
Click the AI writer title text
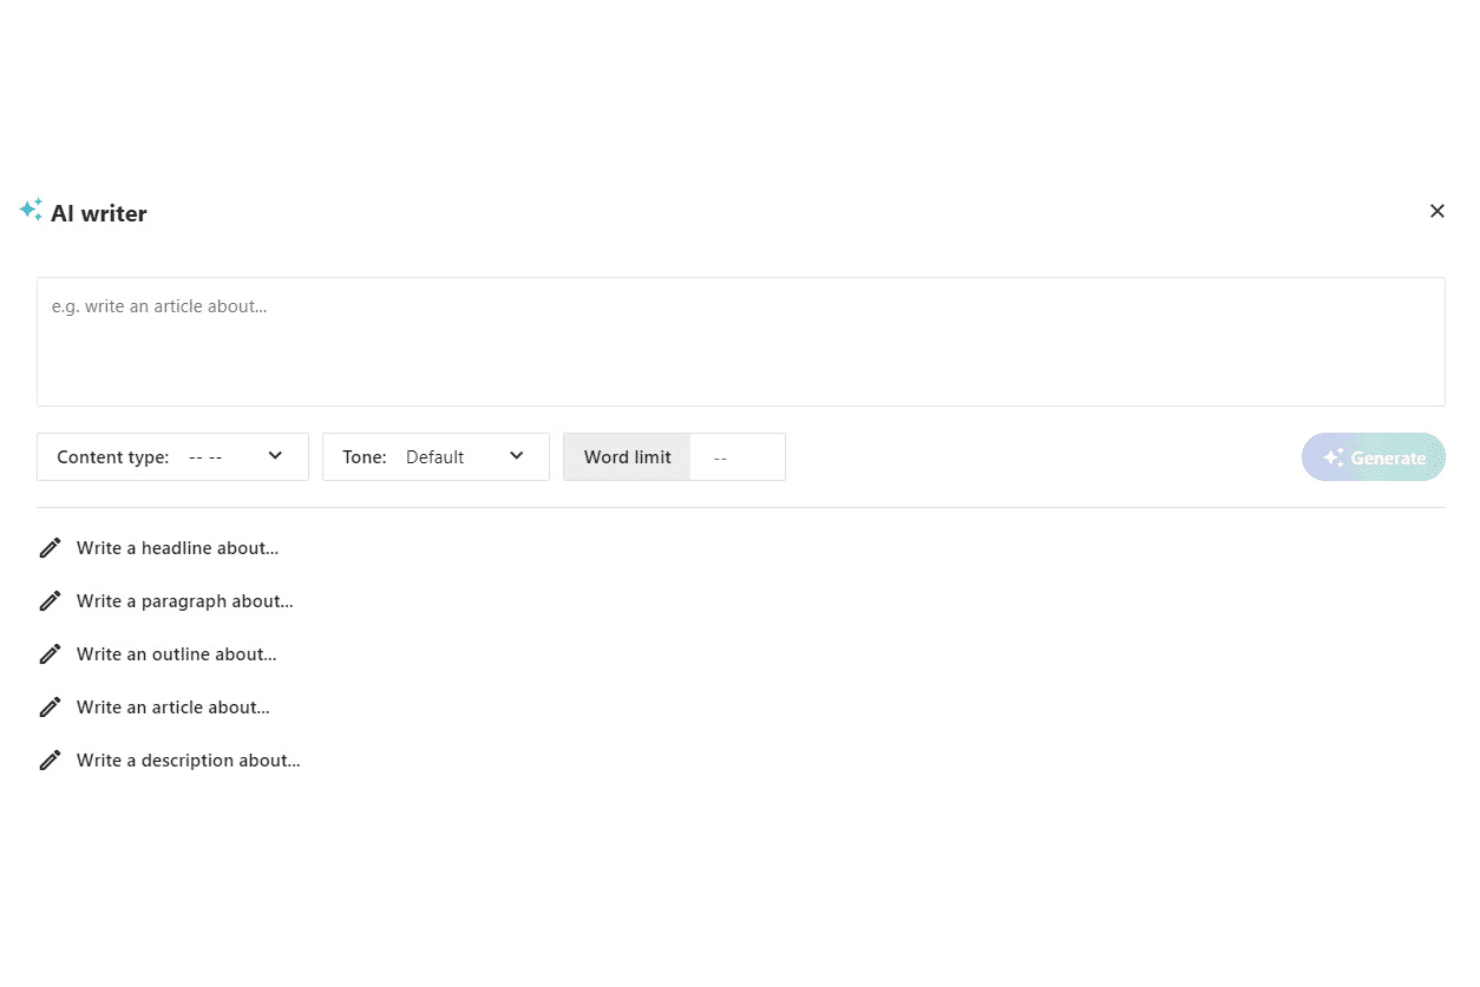(x=99, y=213)
